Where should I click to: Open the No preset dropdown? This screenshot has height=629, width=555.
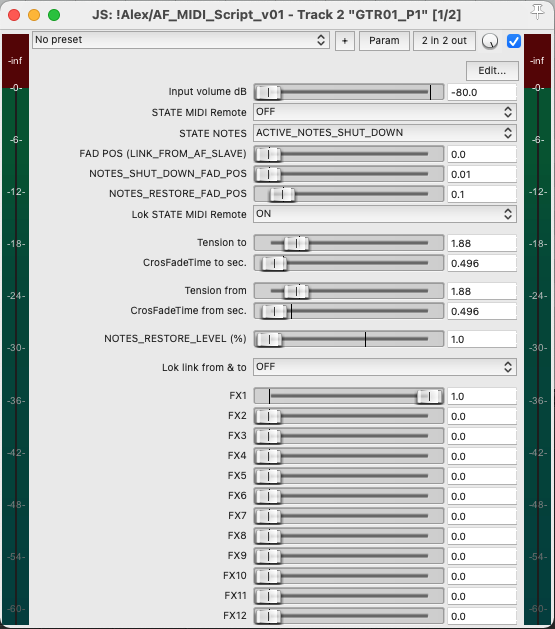tap(180, 40)
